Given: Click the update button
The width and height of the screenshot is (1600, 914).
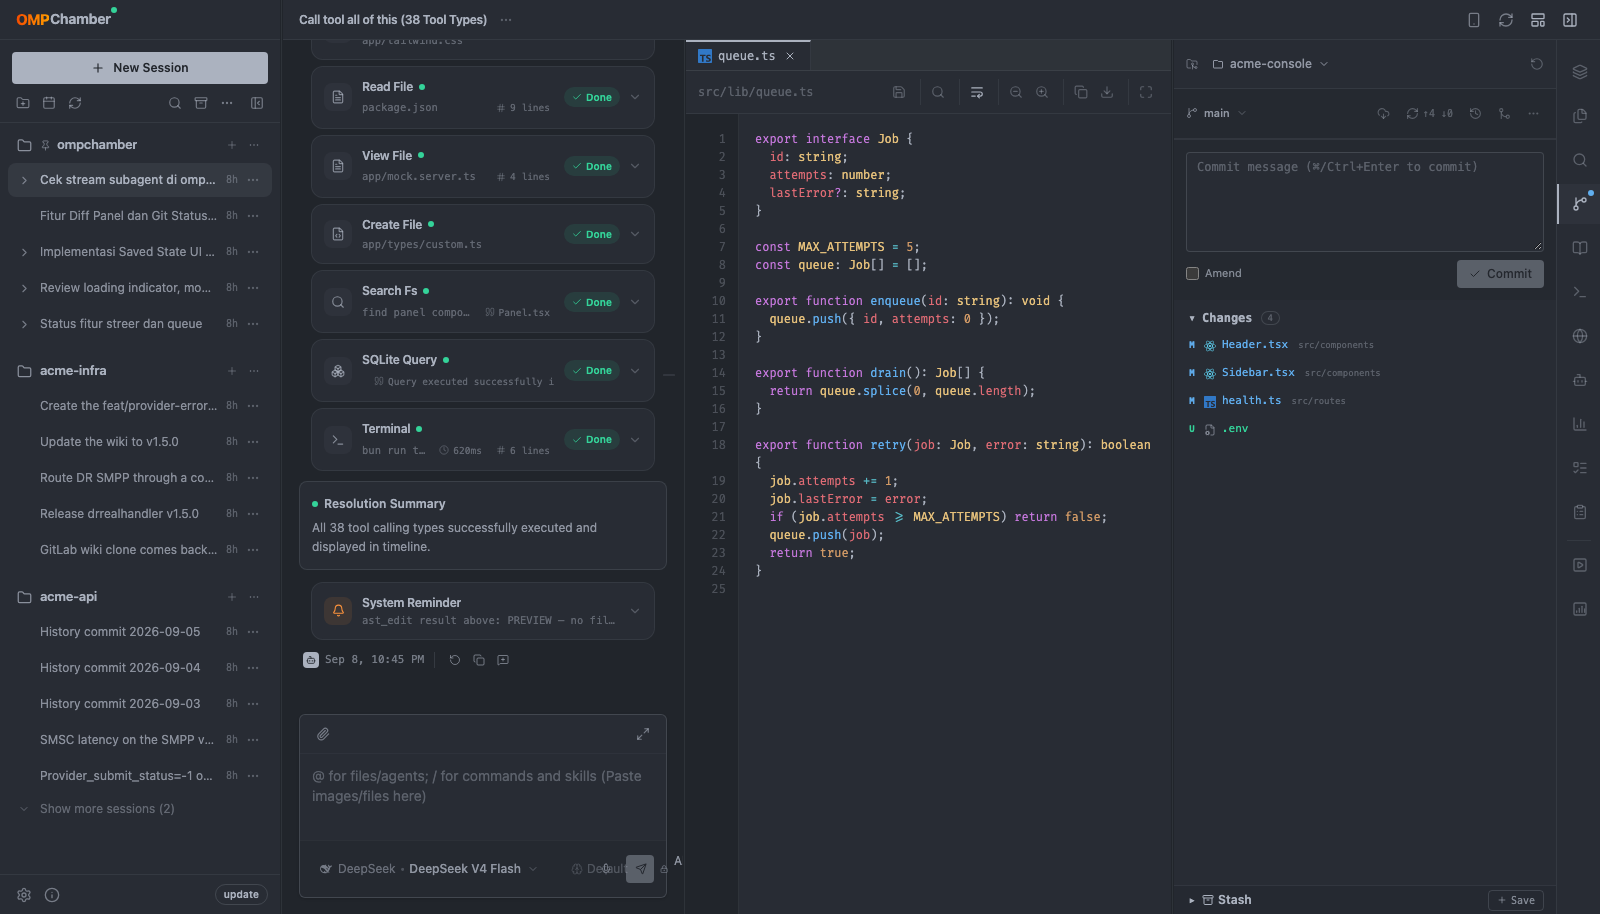Looking at the screenshot, I should tap(241, 895).
